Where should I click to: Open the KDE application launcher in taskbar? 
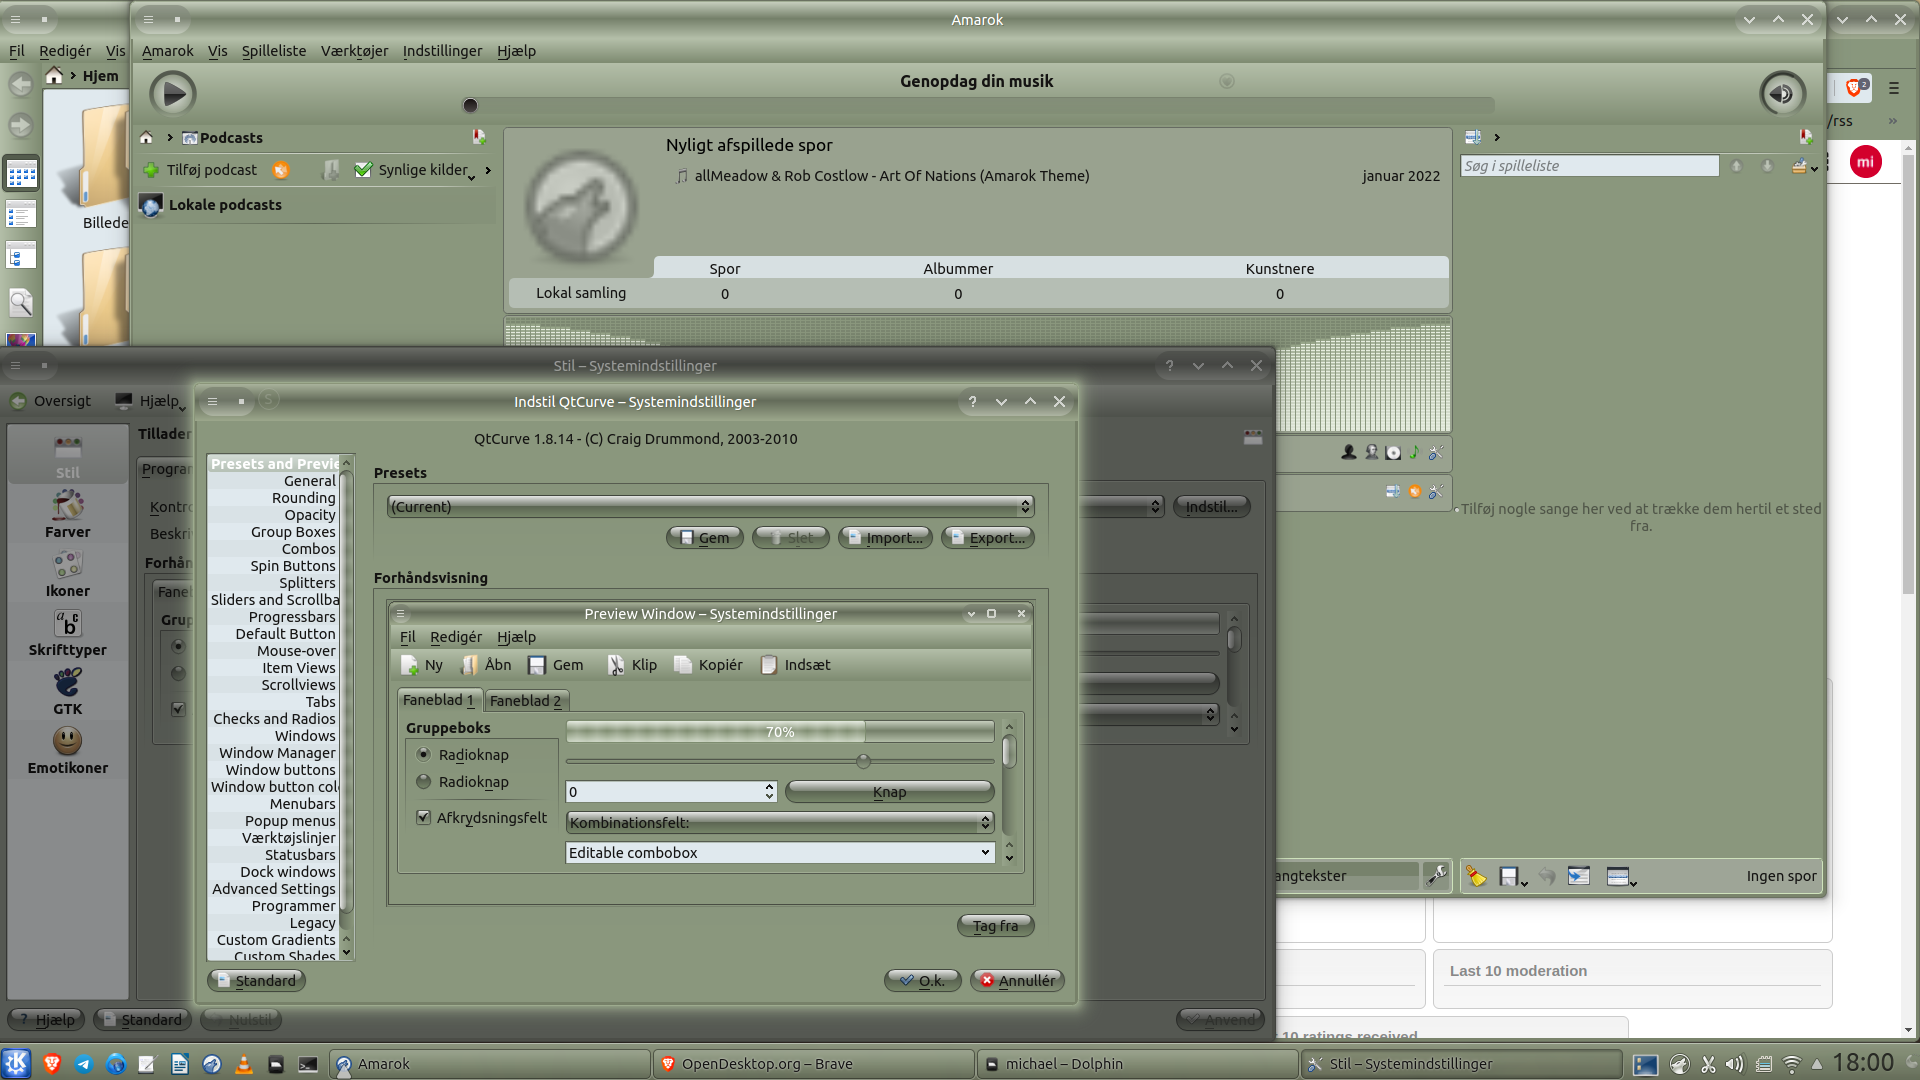pyautogui.click(x=17, y=1064)
